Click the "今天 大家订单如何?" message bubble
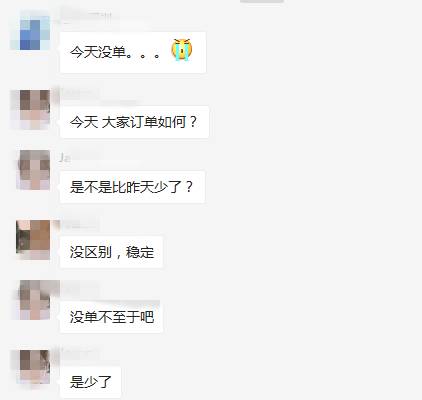The image size is (422, 400). point(134,122)
